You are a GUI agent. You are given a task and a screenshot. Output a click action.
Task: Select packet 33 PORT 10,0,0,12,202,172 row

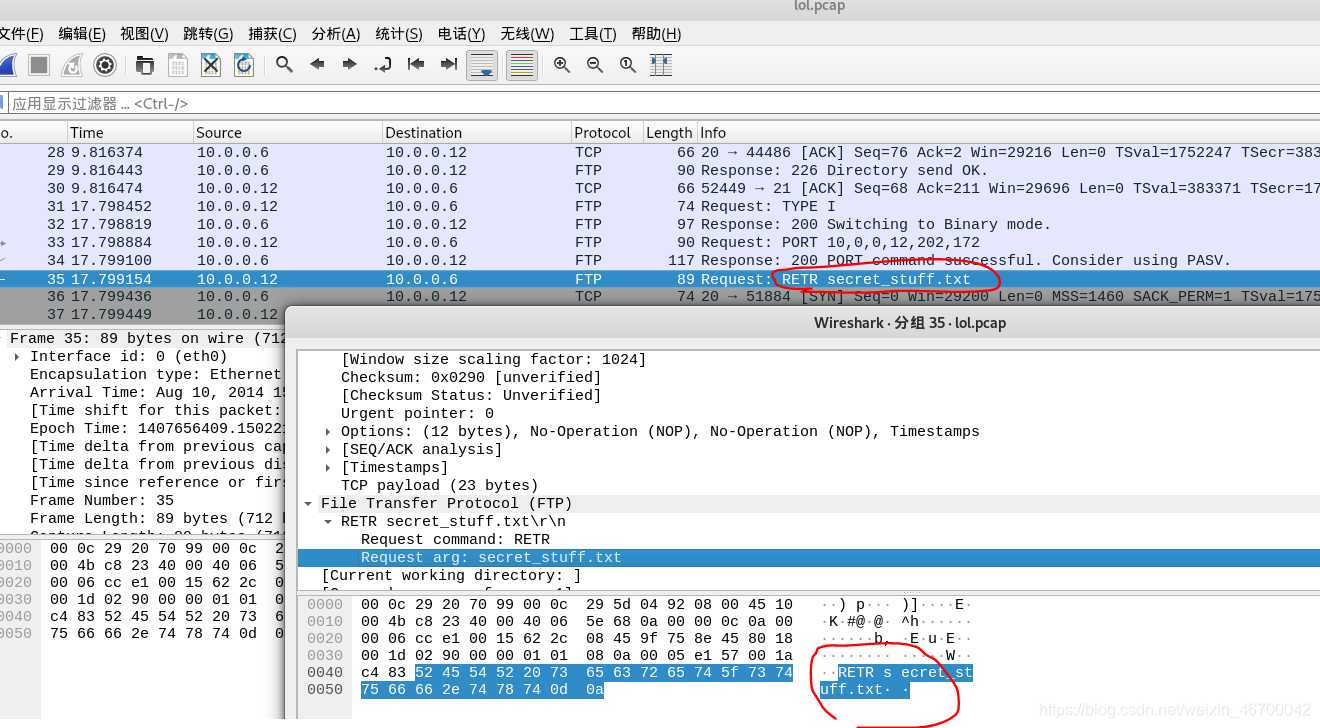660,242
